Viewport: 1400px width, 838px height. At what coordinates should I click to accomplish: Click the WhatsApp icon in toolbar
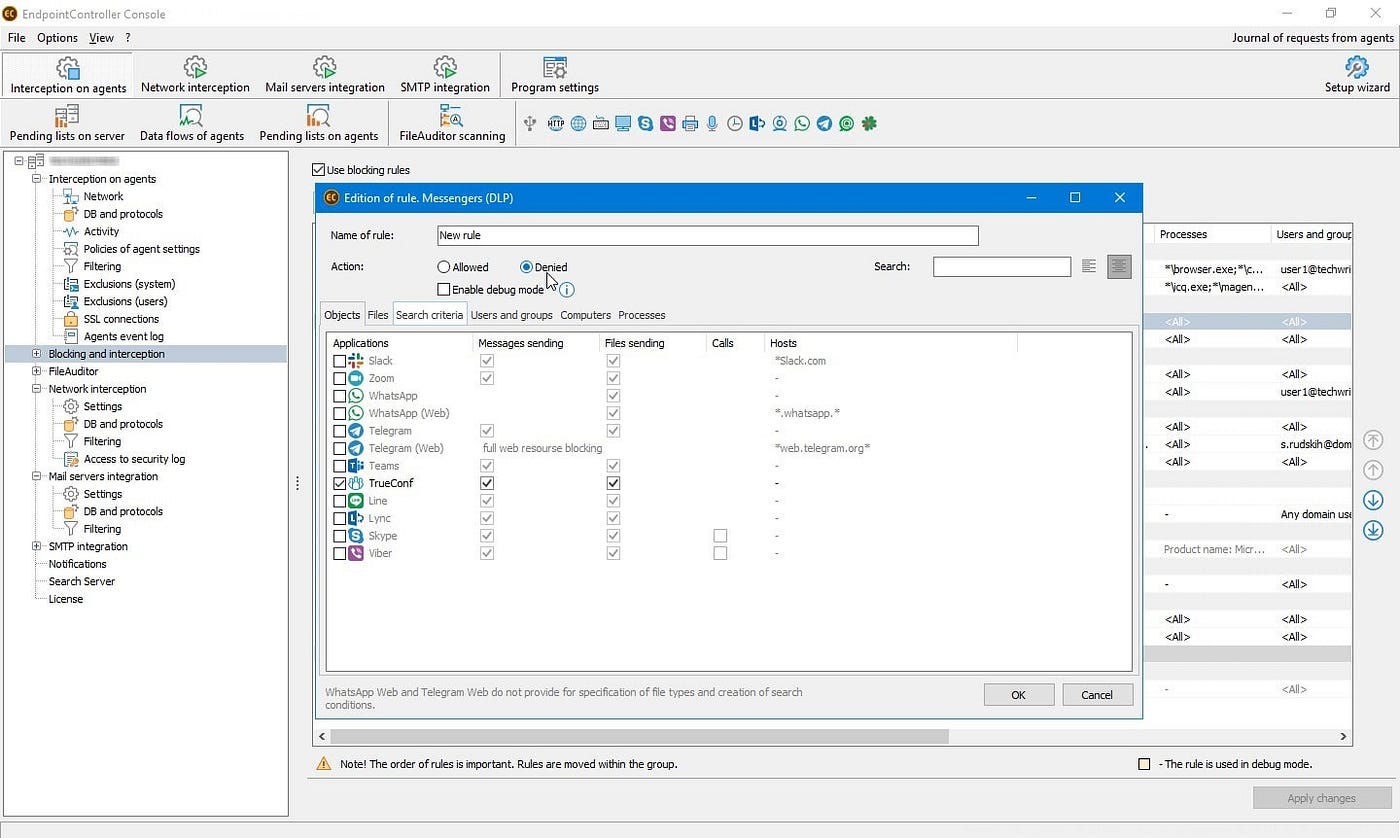802,124
